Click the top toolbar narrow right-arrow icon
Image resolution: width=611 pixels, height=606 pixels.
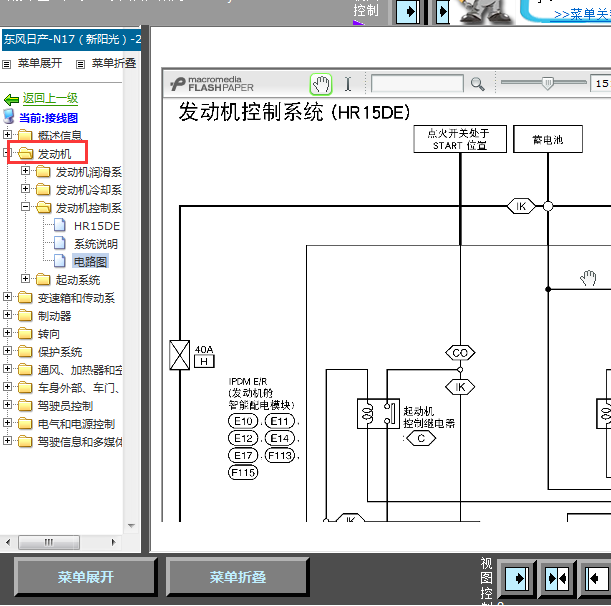442,12
